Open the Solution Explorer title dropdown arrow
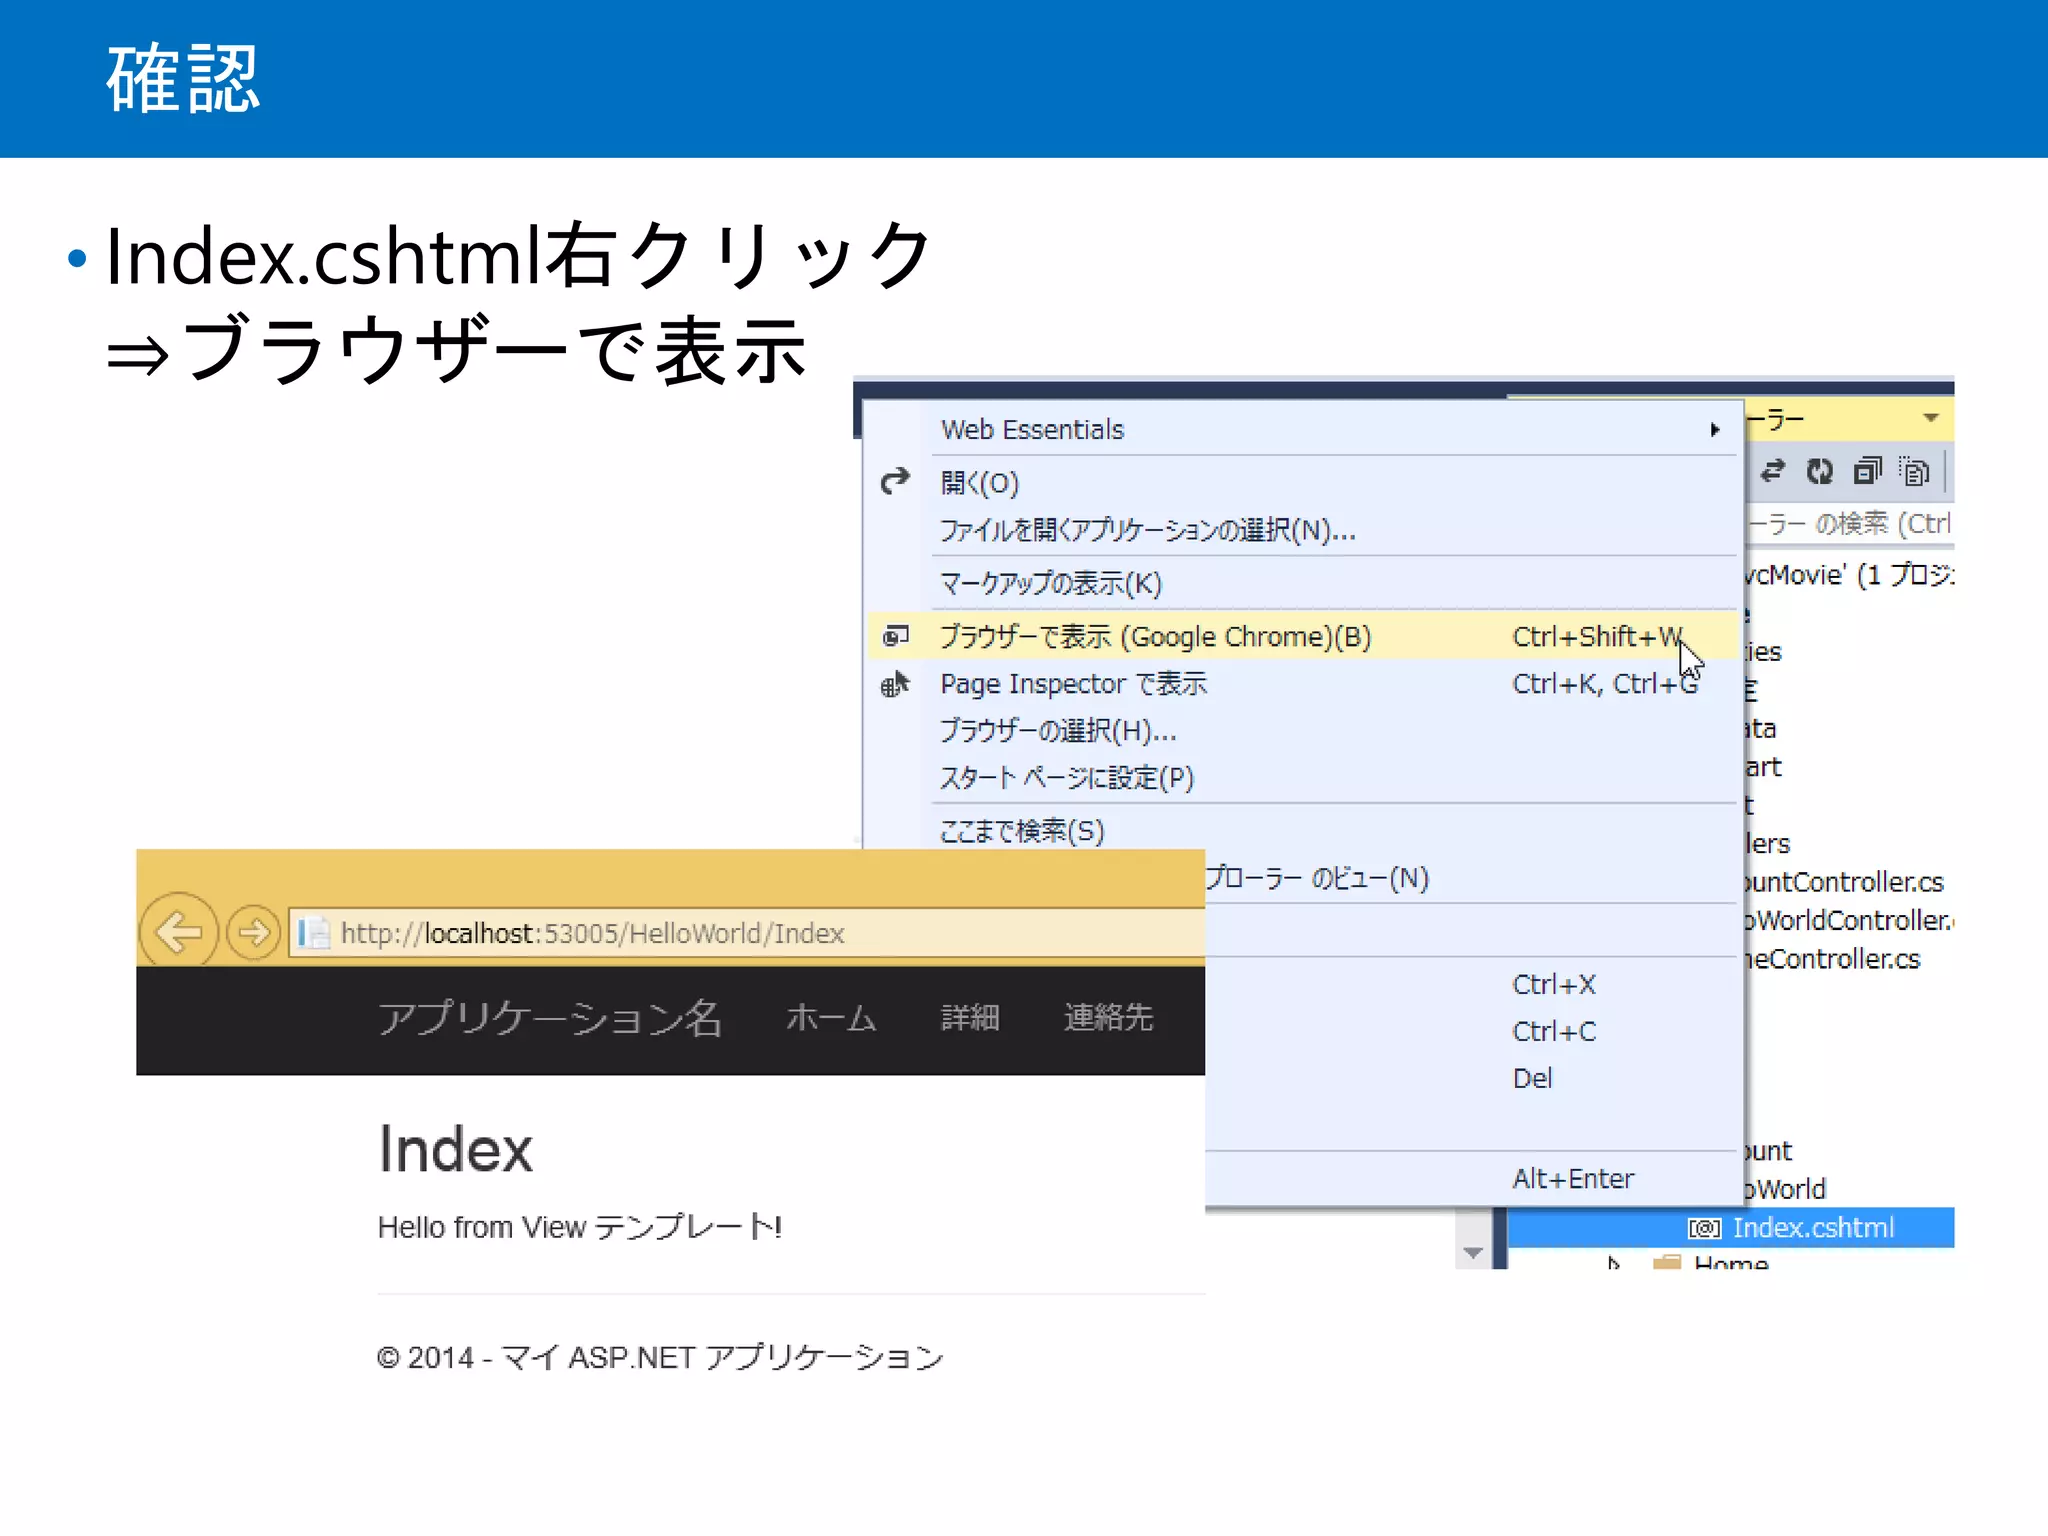This screenshot has width=2048, height=1536. 1931,418
